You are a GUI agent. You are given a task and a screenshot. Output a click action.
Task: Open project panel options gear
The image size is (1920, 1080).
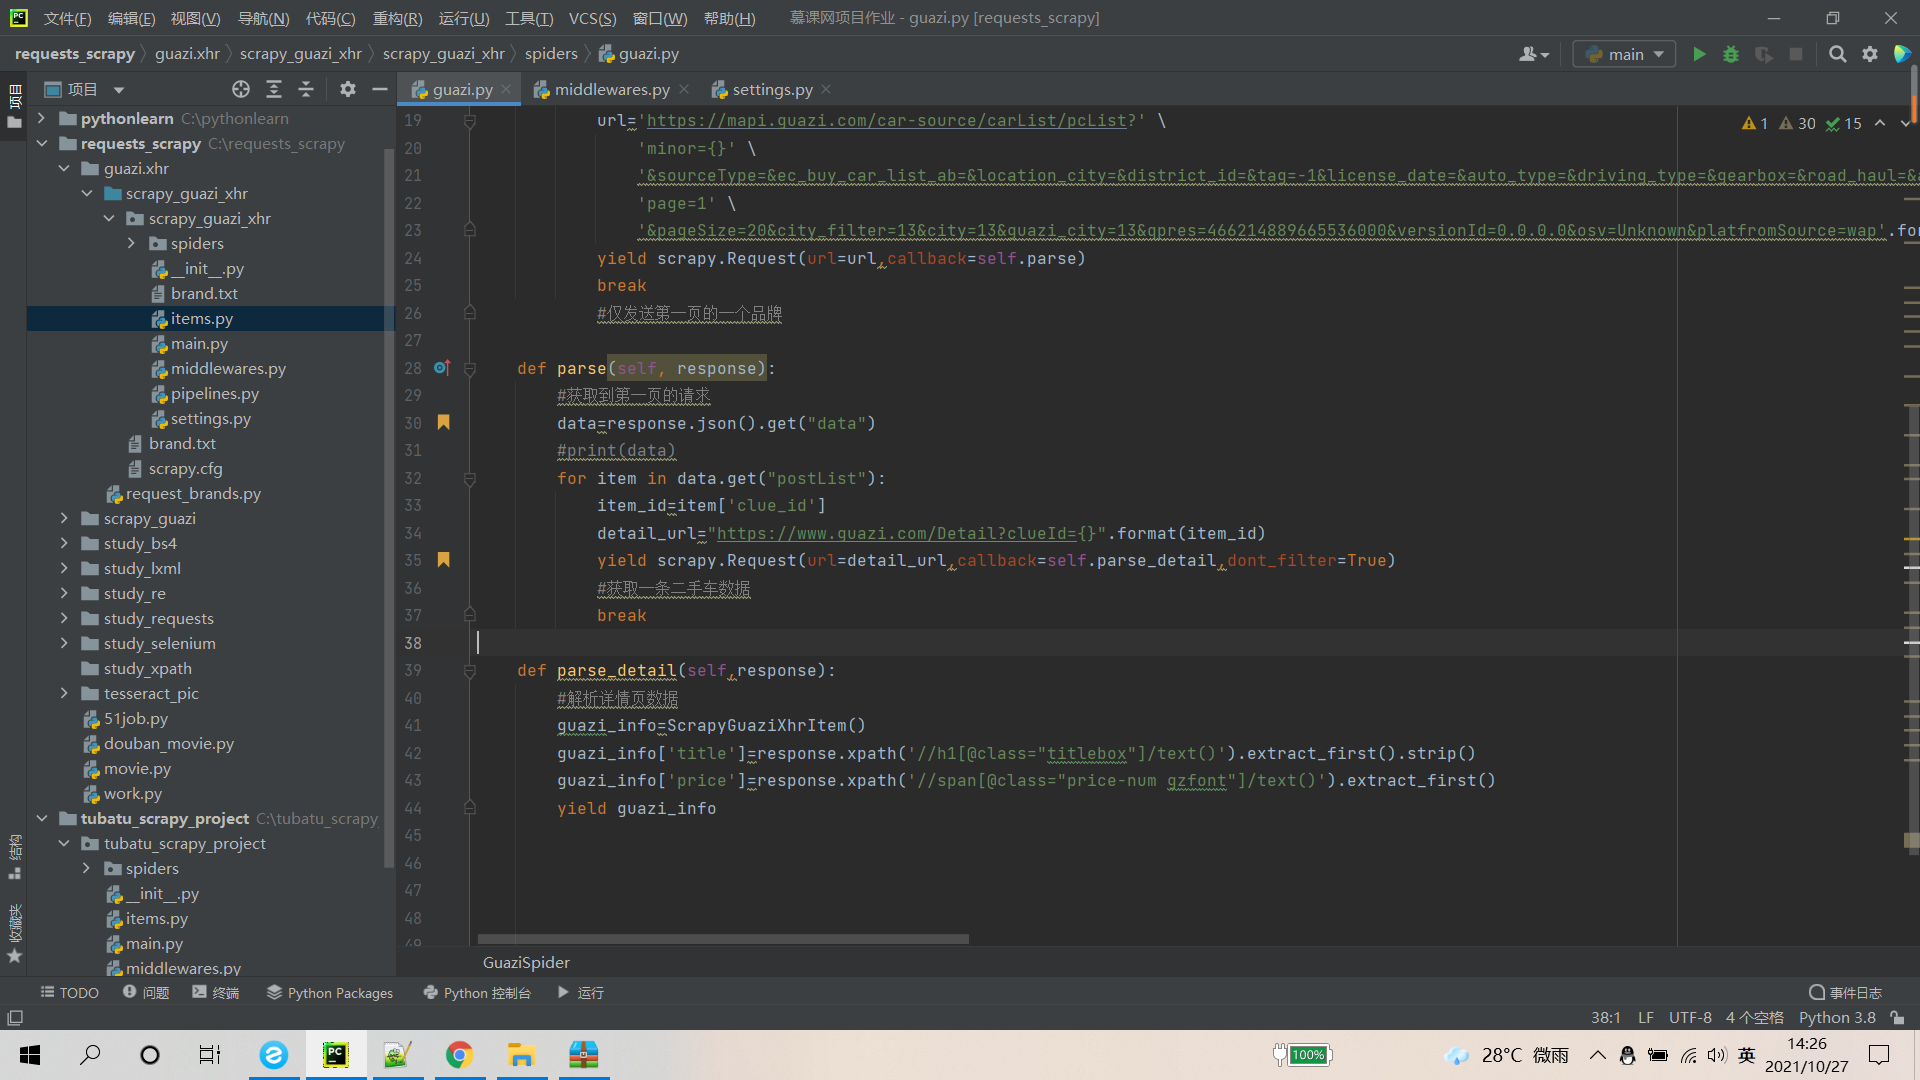(x=347, y=89)
